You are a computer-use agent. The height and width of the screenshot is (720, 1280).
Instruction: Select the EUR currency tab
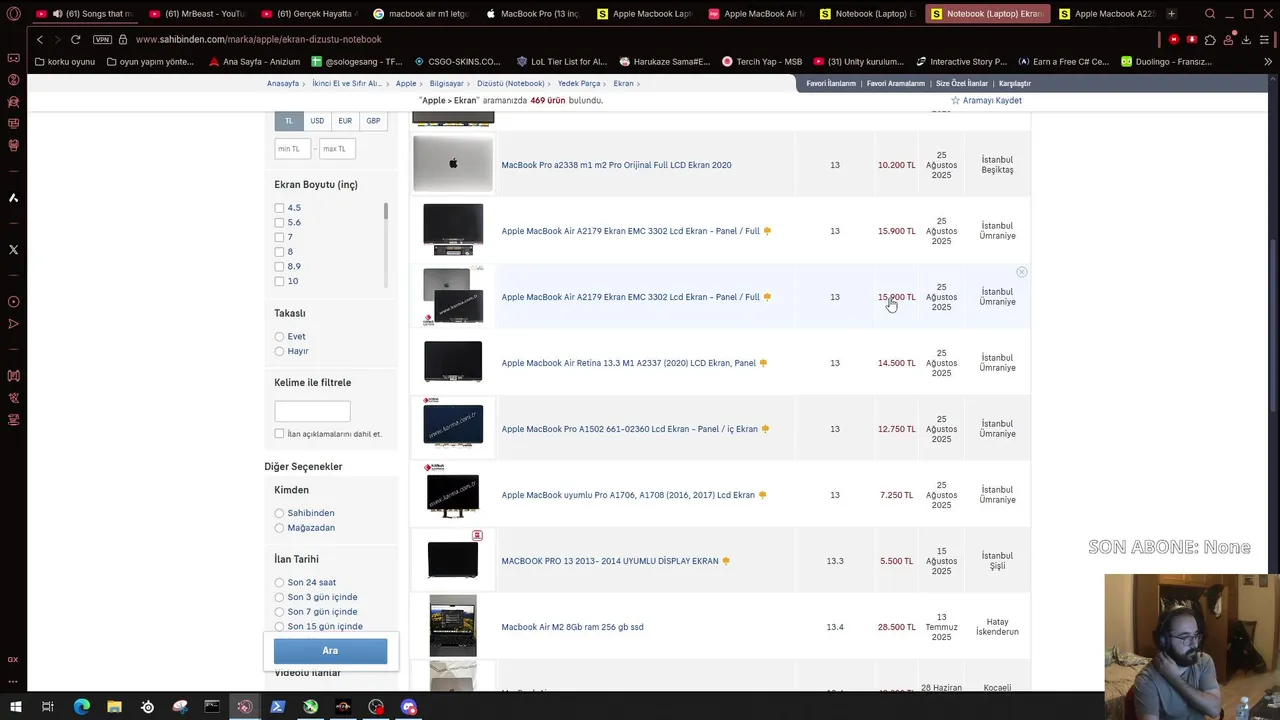(x=345, y=121)
